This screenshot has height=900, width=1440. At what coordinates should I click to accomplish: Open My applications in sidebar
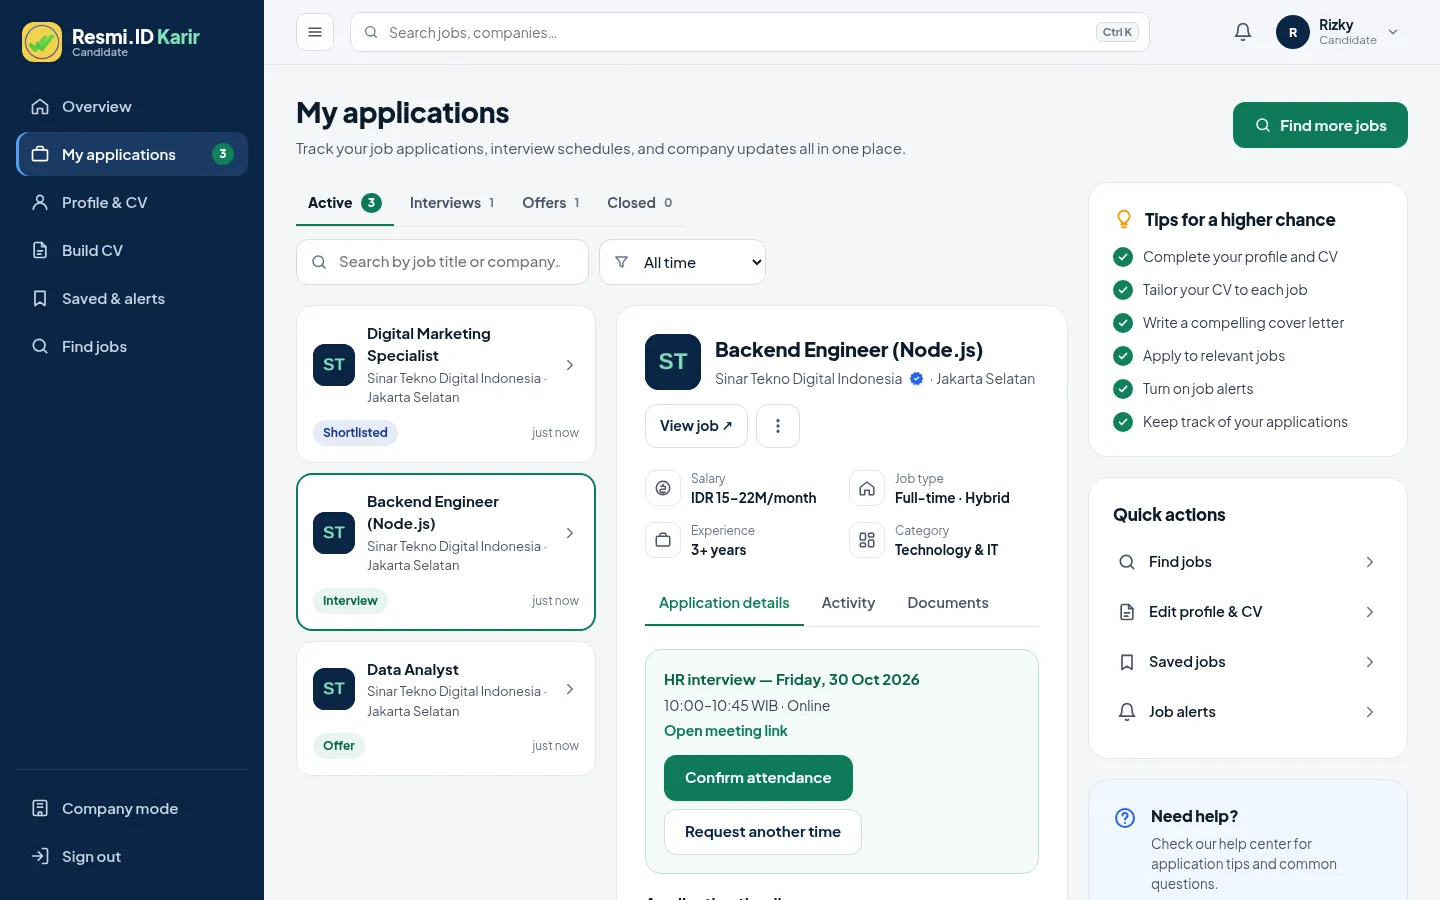(x=132, y=154)
